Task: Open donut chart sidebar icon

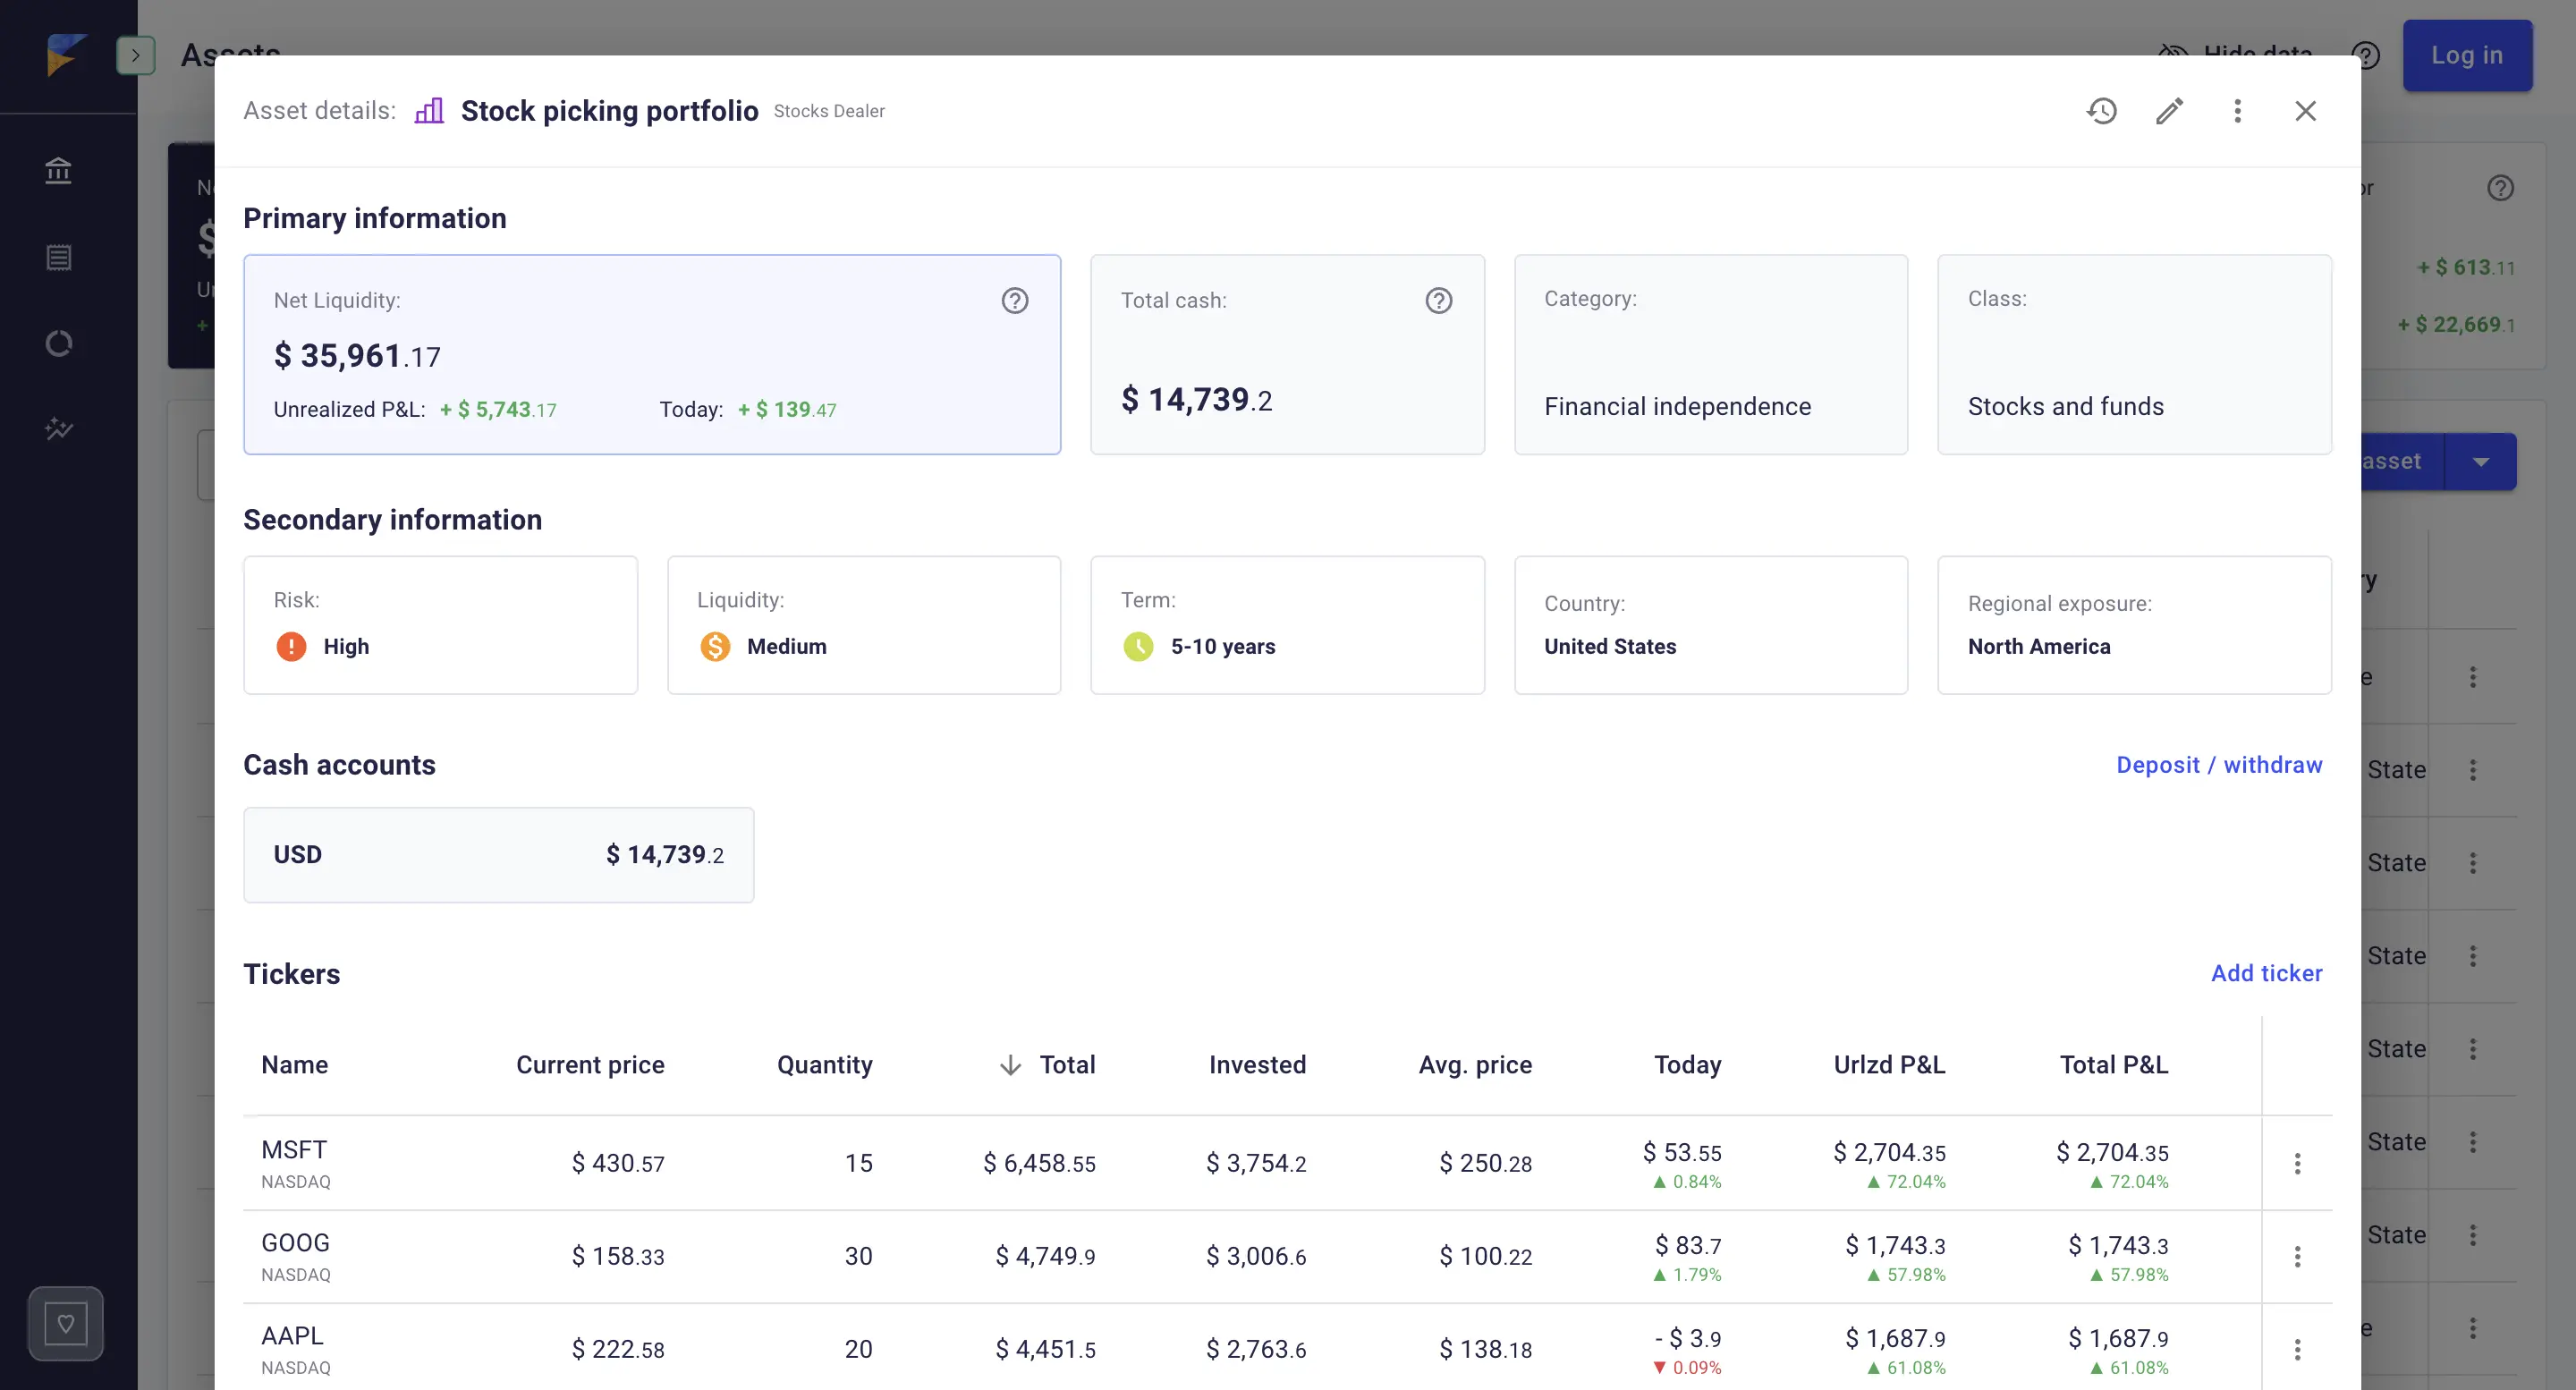Action: pyautogui.click(x=59, y=344)
